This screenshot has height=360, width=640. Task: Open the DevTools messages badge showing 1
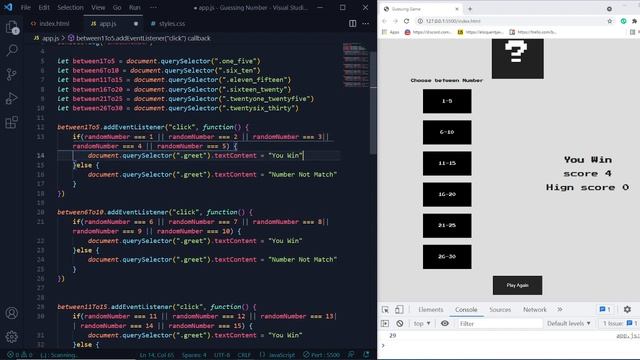(605, 309)
